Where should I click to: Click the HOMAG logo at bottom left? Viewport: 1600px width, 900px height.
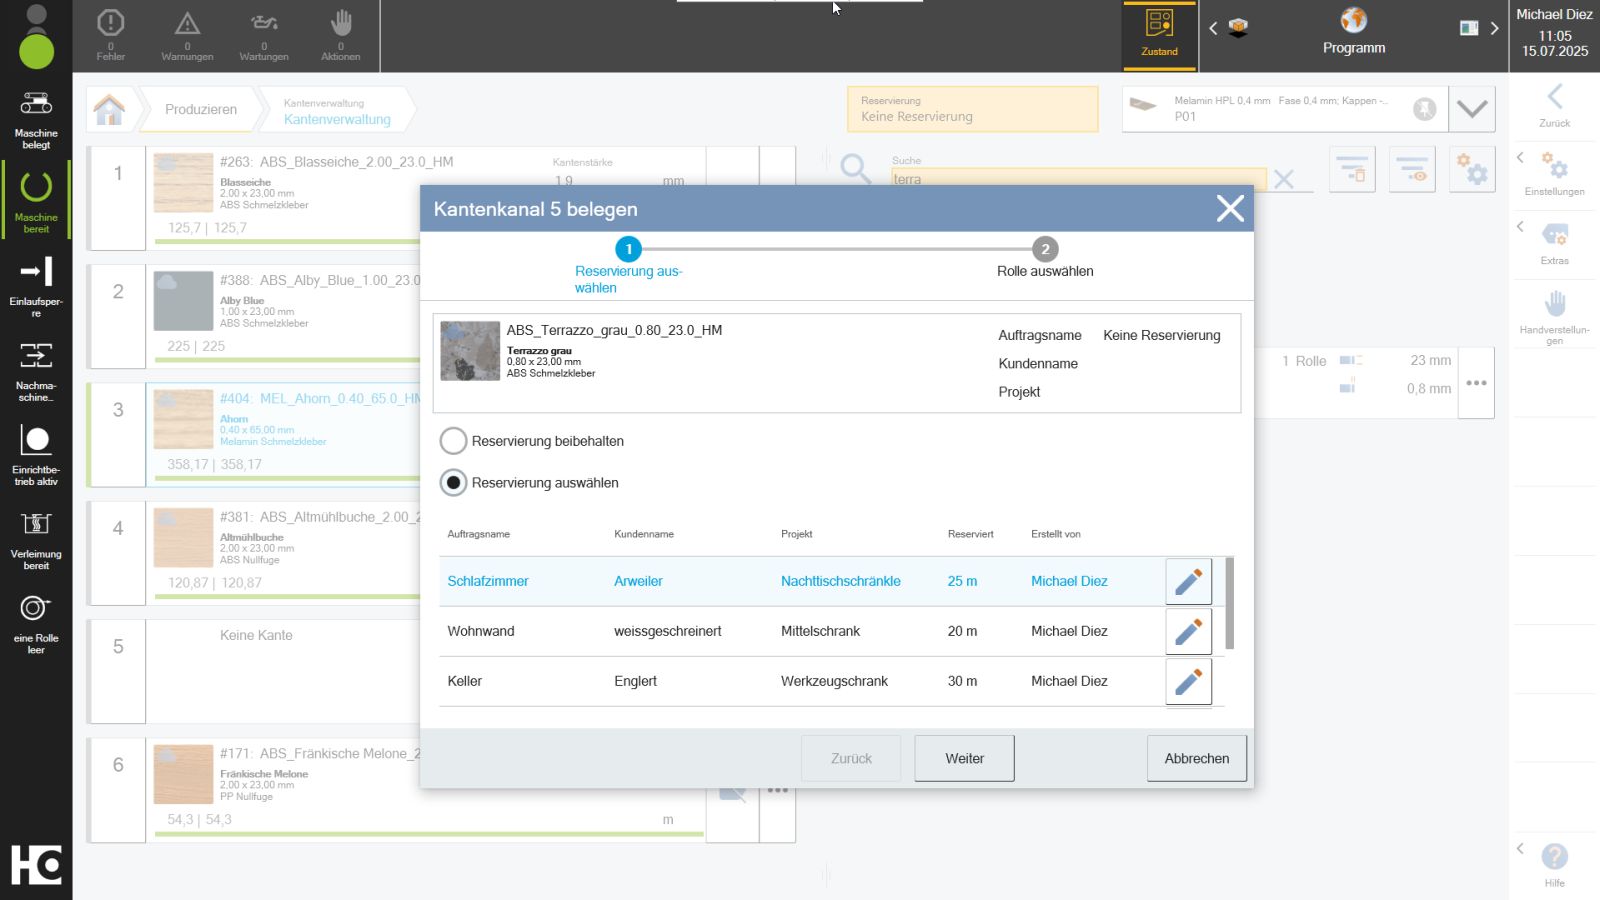coord(36,865)
